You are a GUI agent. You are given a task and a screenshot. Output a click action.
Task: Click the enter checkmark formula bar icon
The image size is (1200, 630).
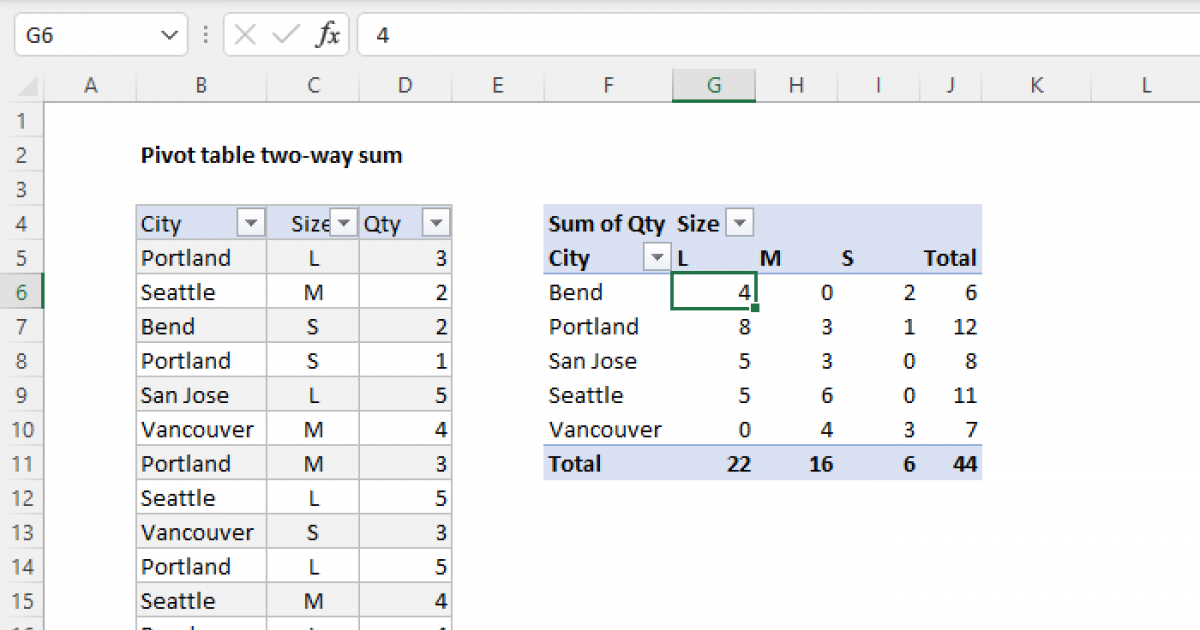tap(286, 36)
